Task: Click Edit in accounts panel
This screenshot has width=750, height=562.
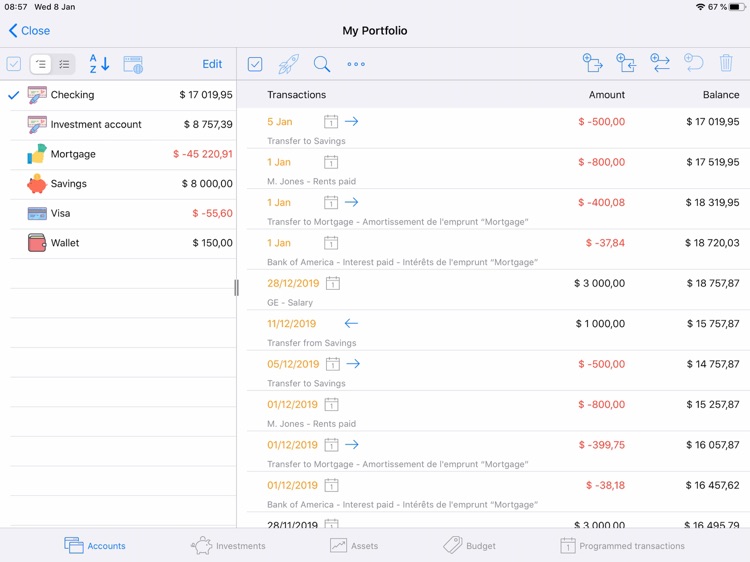Action: [x=212, y=64]
